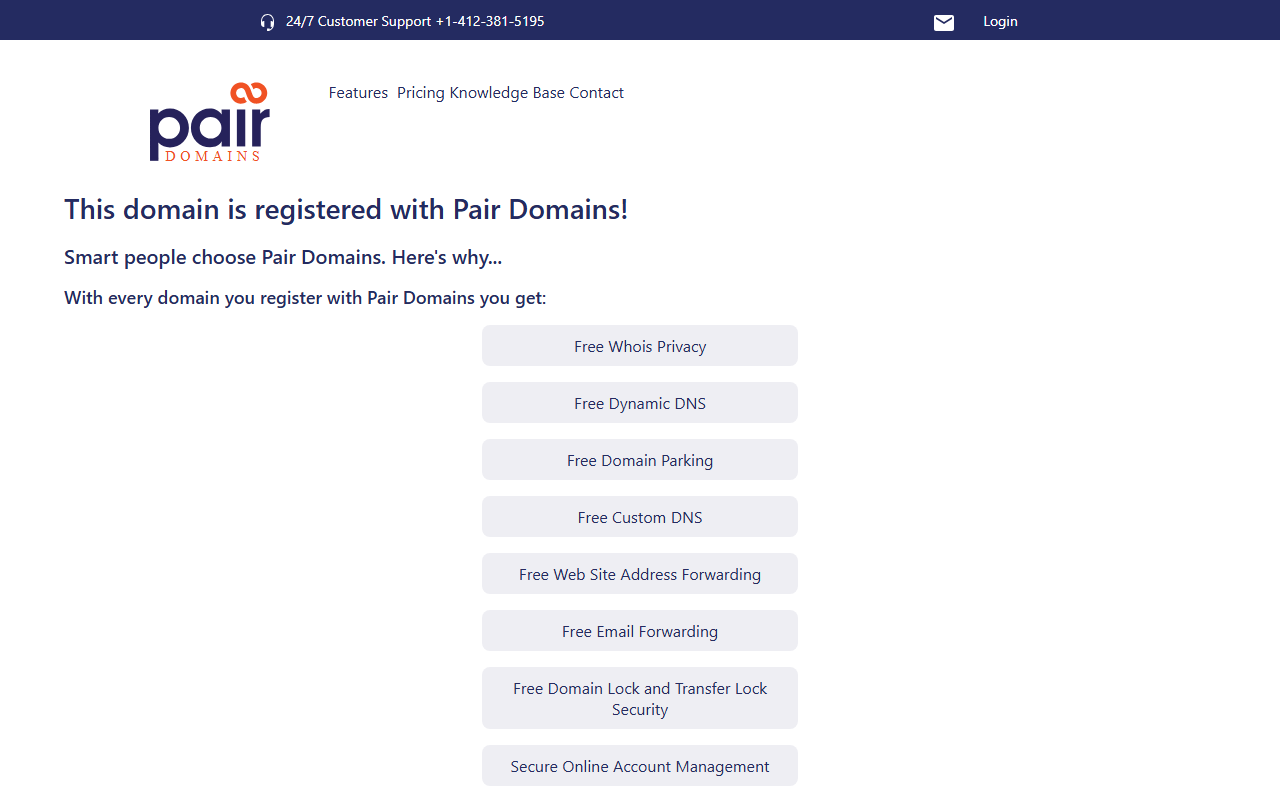Click the headset customer support icon
The height and width of the screenshot is (800, 1280).
click(x=267, y=22)
